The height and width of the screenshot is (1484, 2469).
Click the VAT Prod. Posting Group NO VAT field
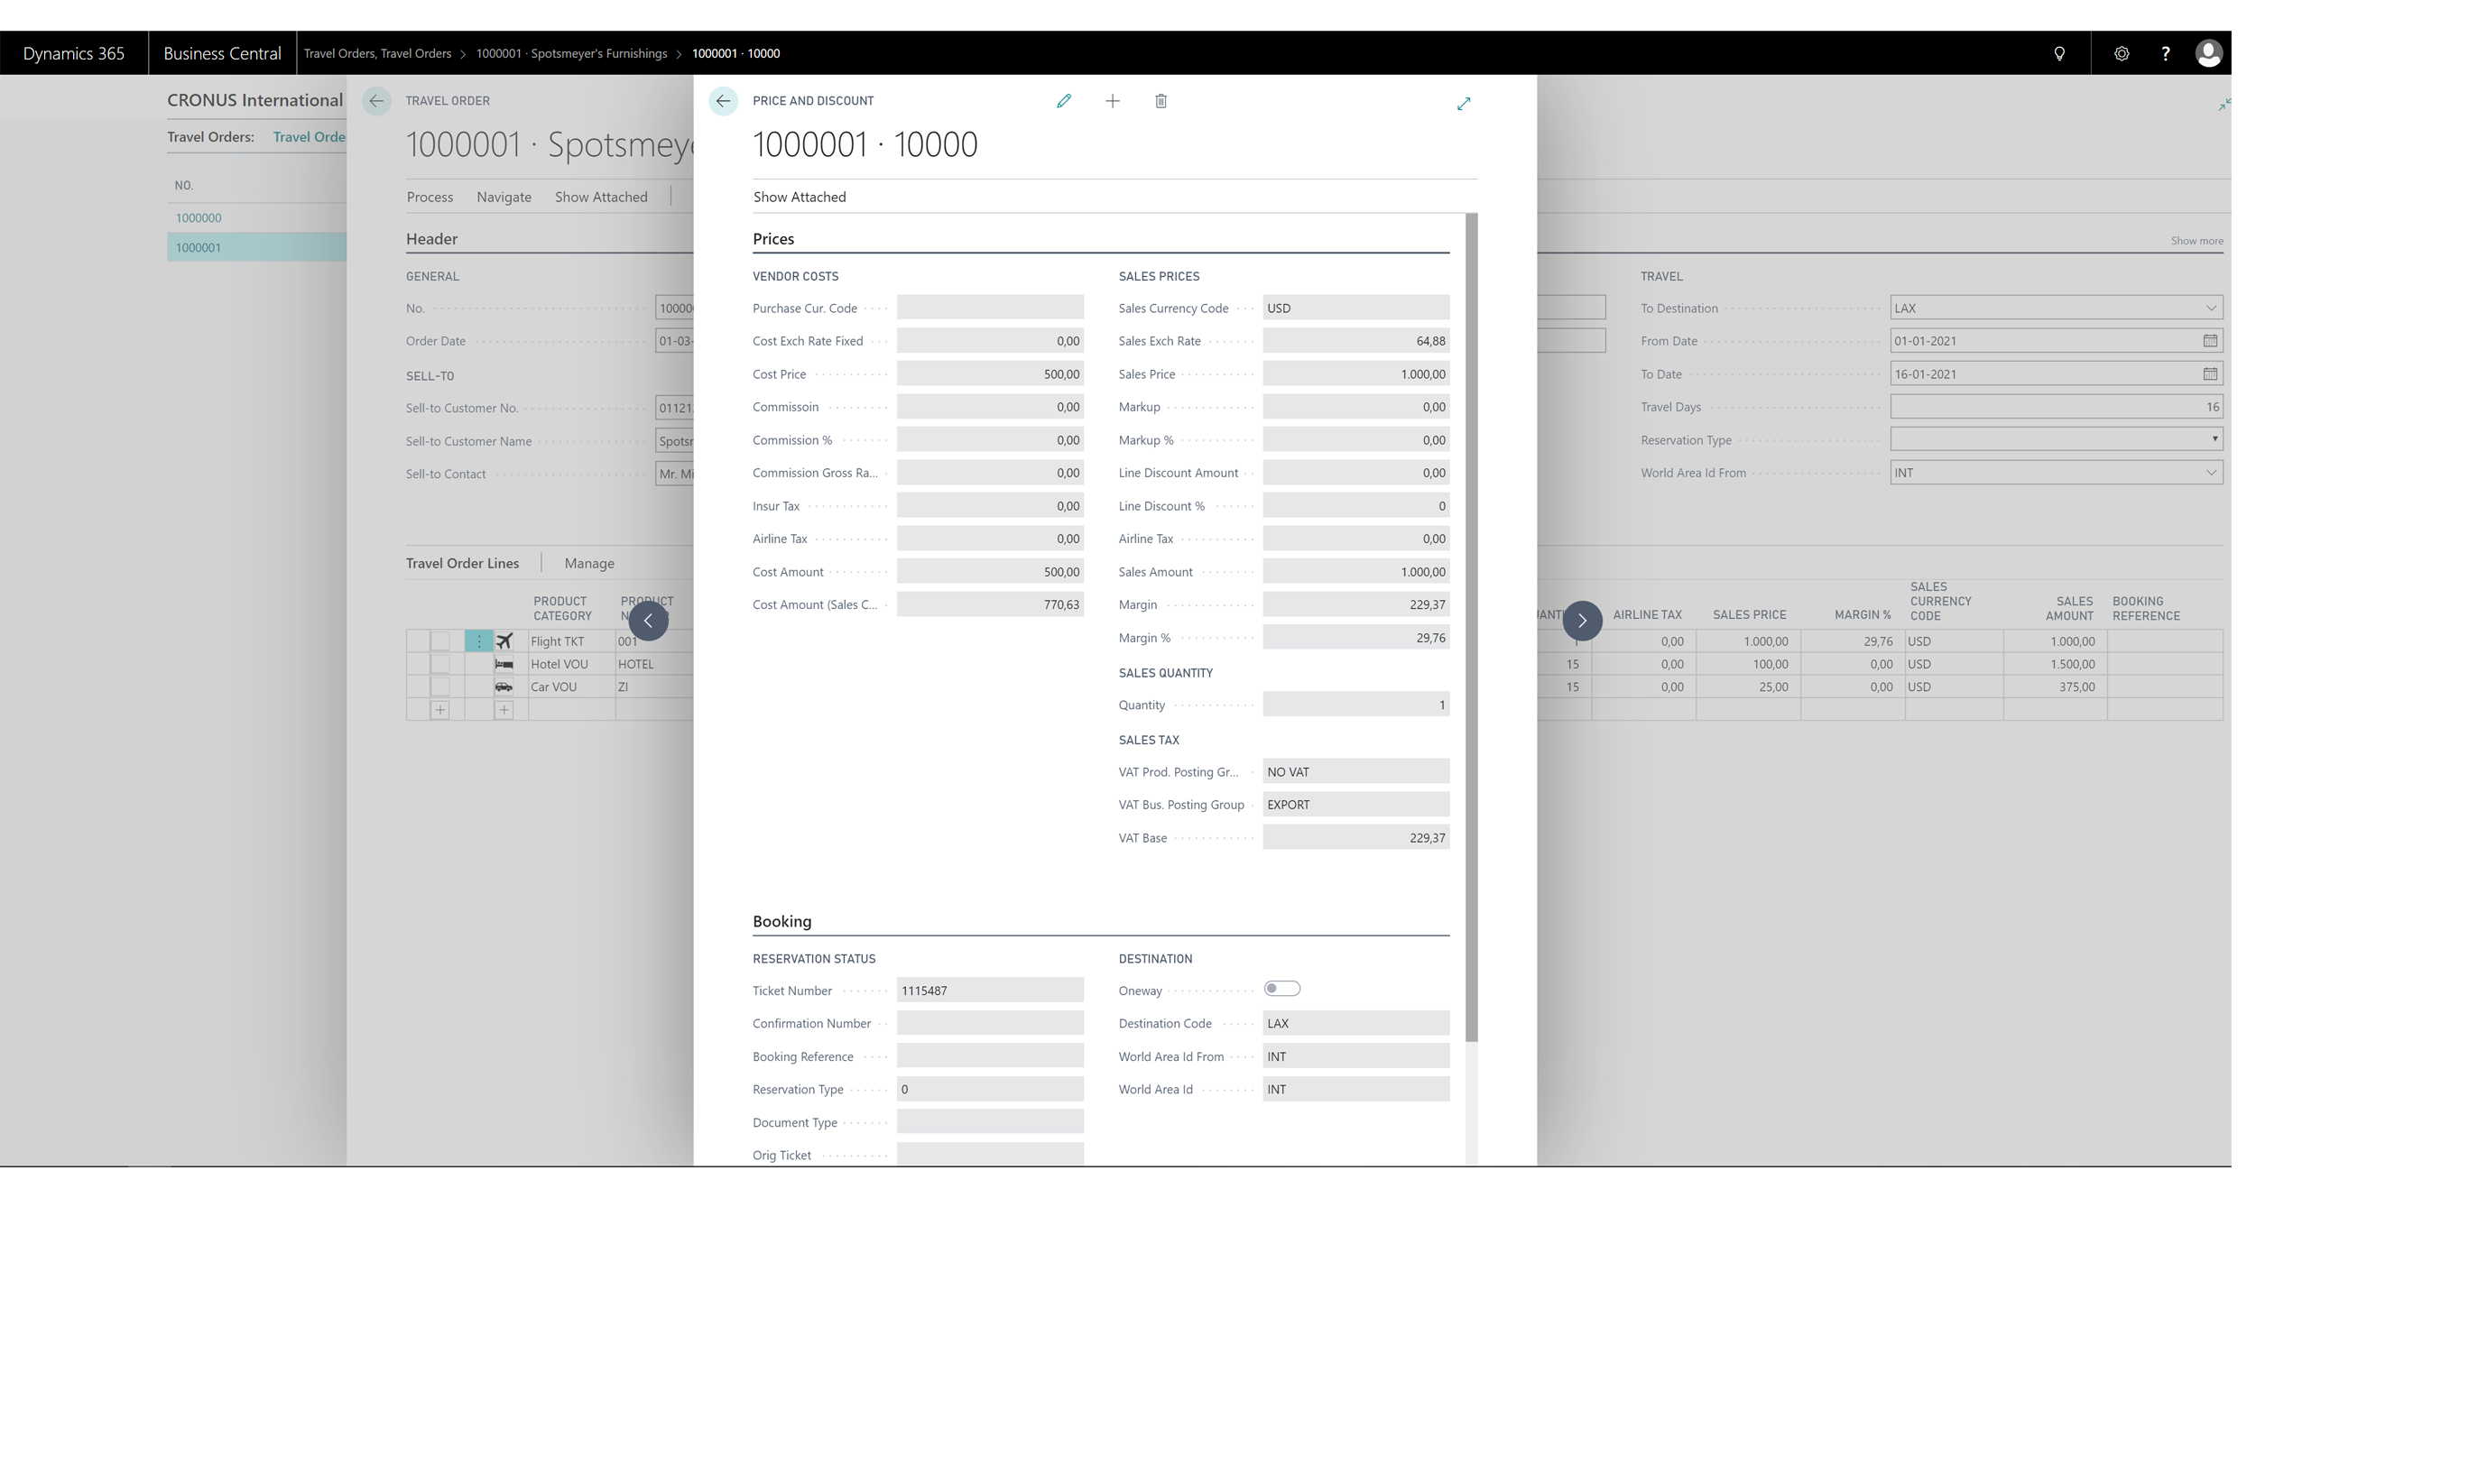coord(1355,771)
